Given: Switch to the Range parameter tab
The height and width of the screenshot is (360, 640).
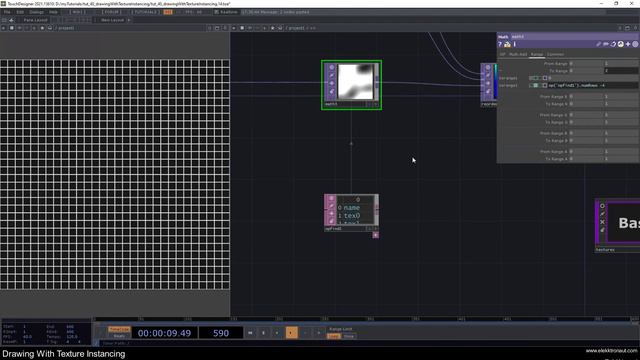Looking at the screenshot, I should click(x=537, y=54).
